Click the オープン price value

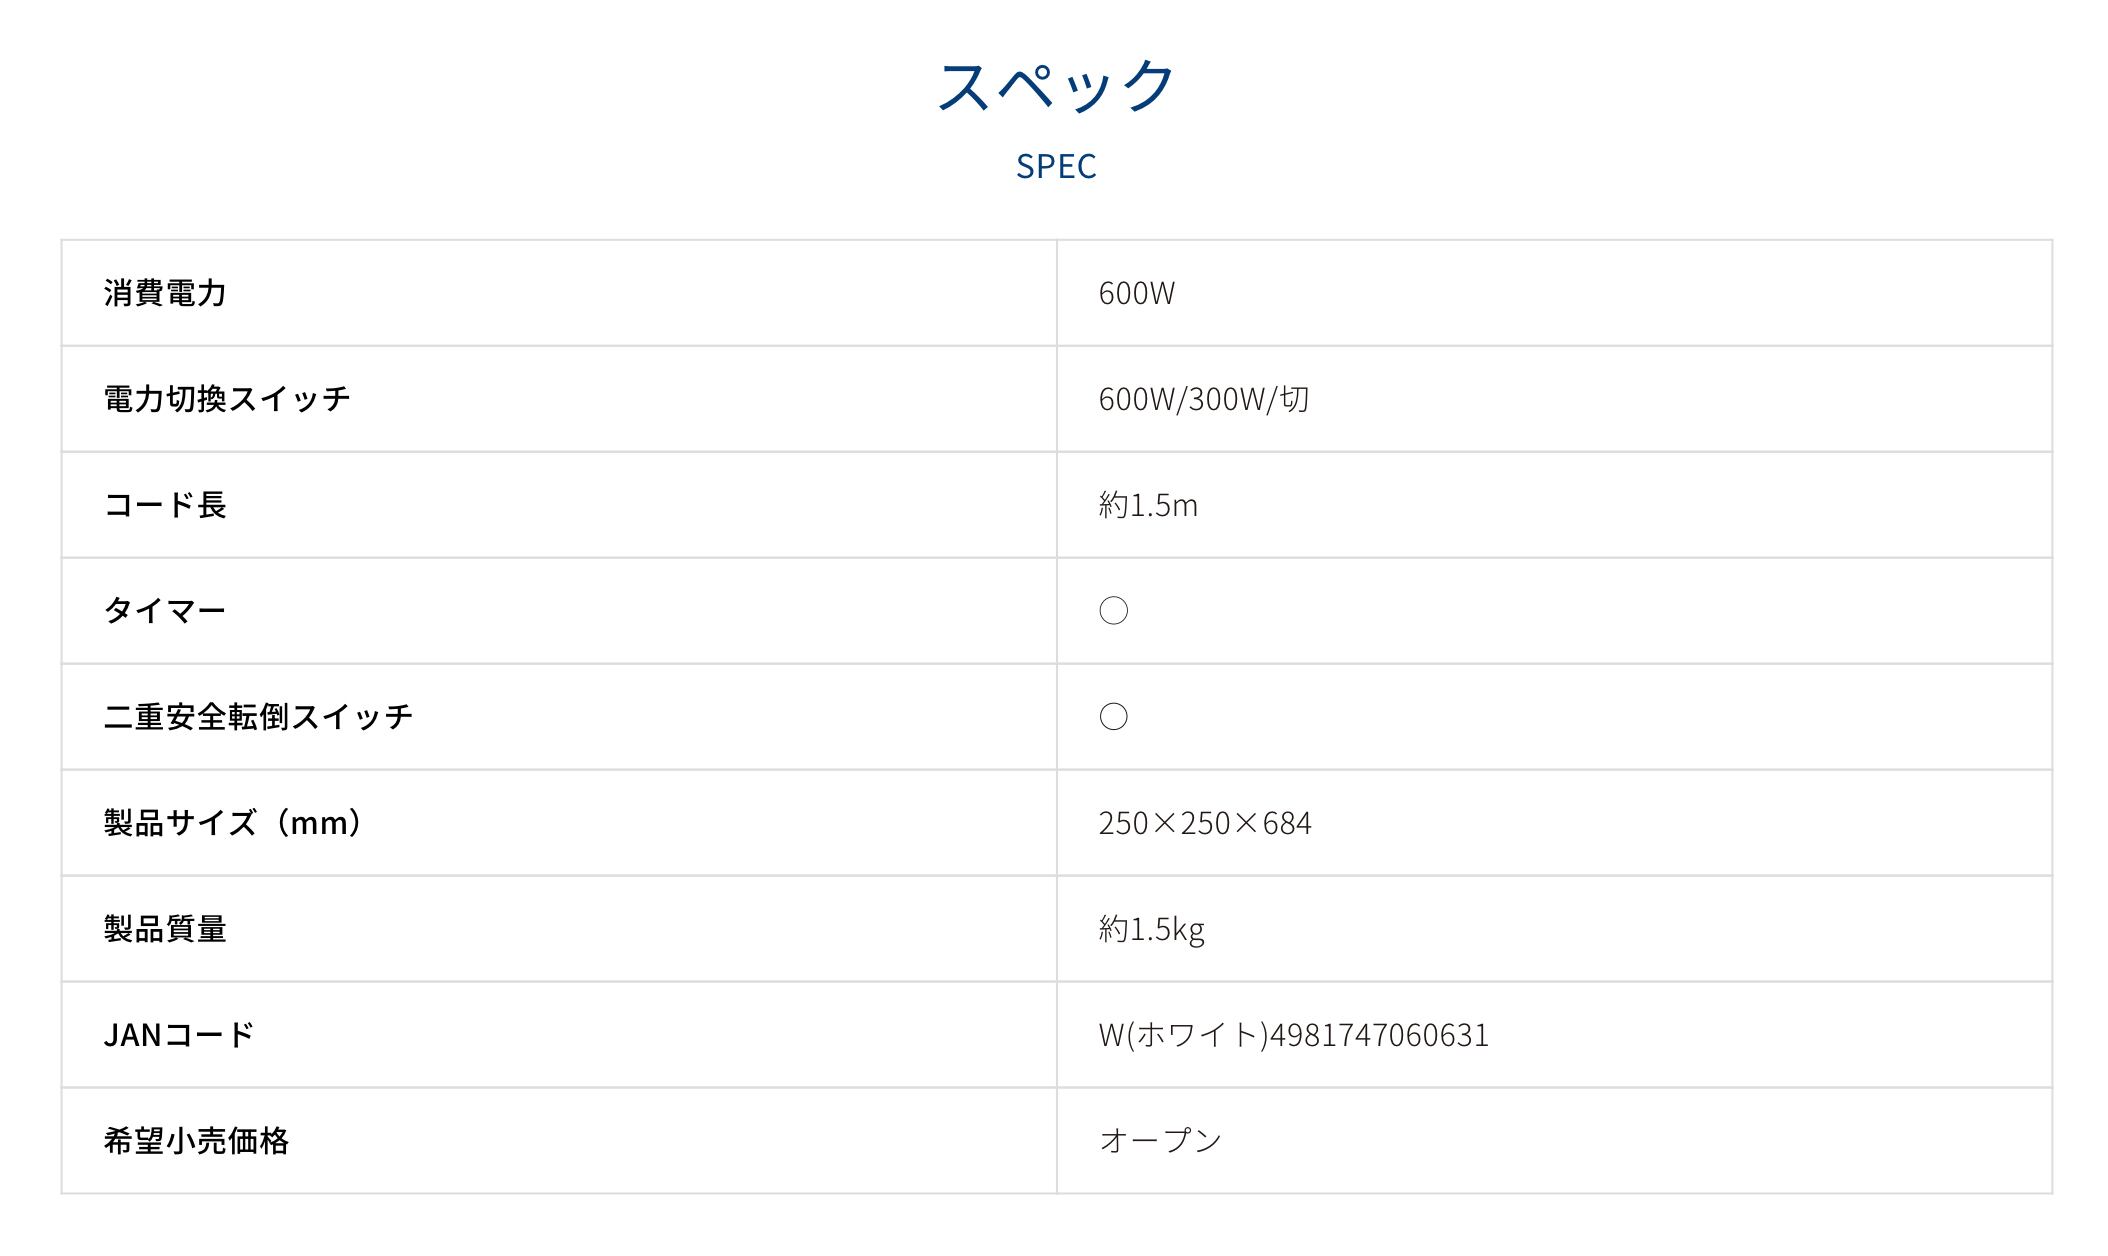click(x=1160, y=1141)
